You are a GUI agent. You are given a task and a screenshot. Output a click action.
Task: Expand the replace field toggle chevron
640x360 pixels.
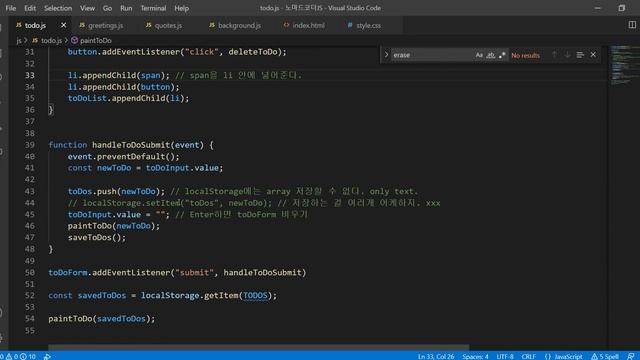click(386, 55)
